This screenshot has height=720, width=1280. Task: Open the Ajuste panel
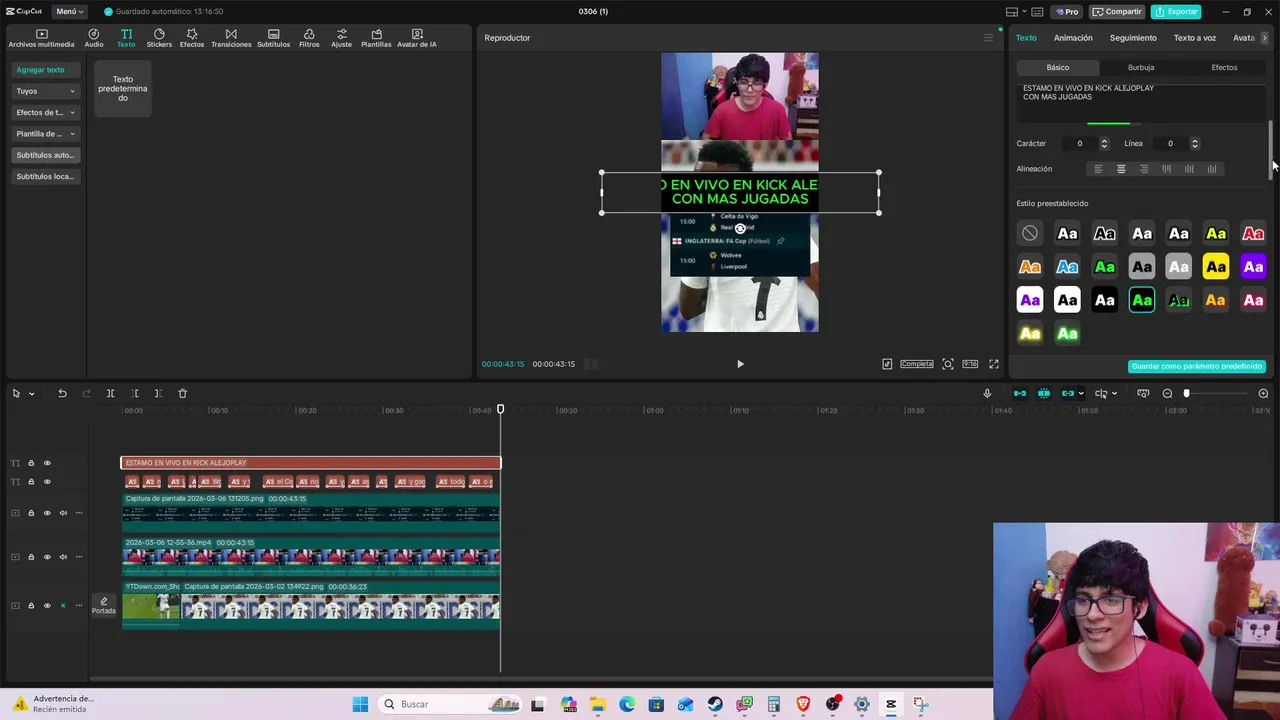(x=342, y=38)
